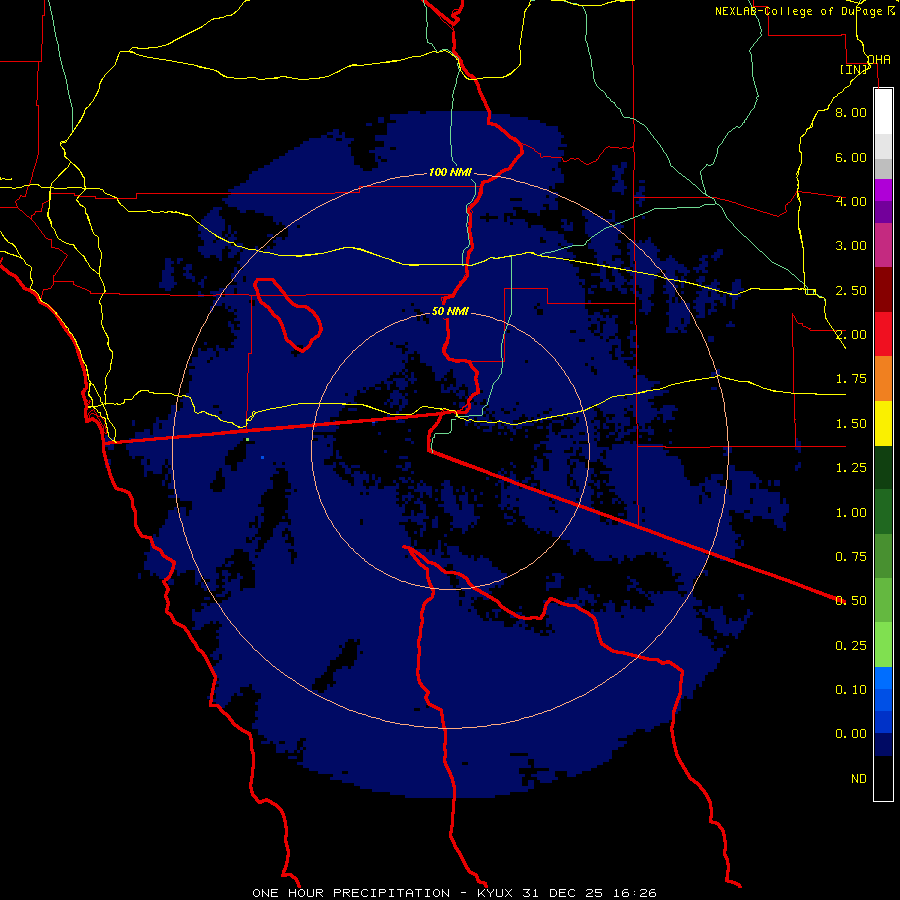The height and width of the screenshot is (900, 900).
Task: Click the 2.00 legend value
Action: point(851,335)
